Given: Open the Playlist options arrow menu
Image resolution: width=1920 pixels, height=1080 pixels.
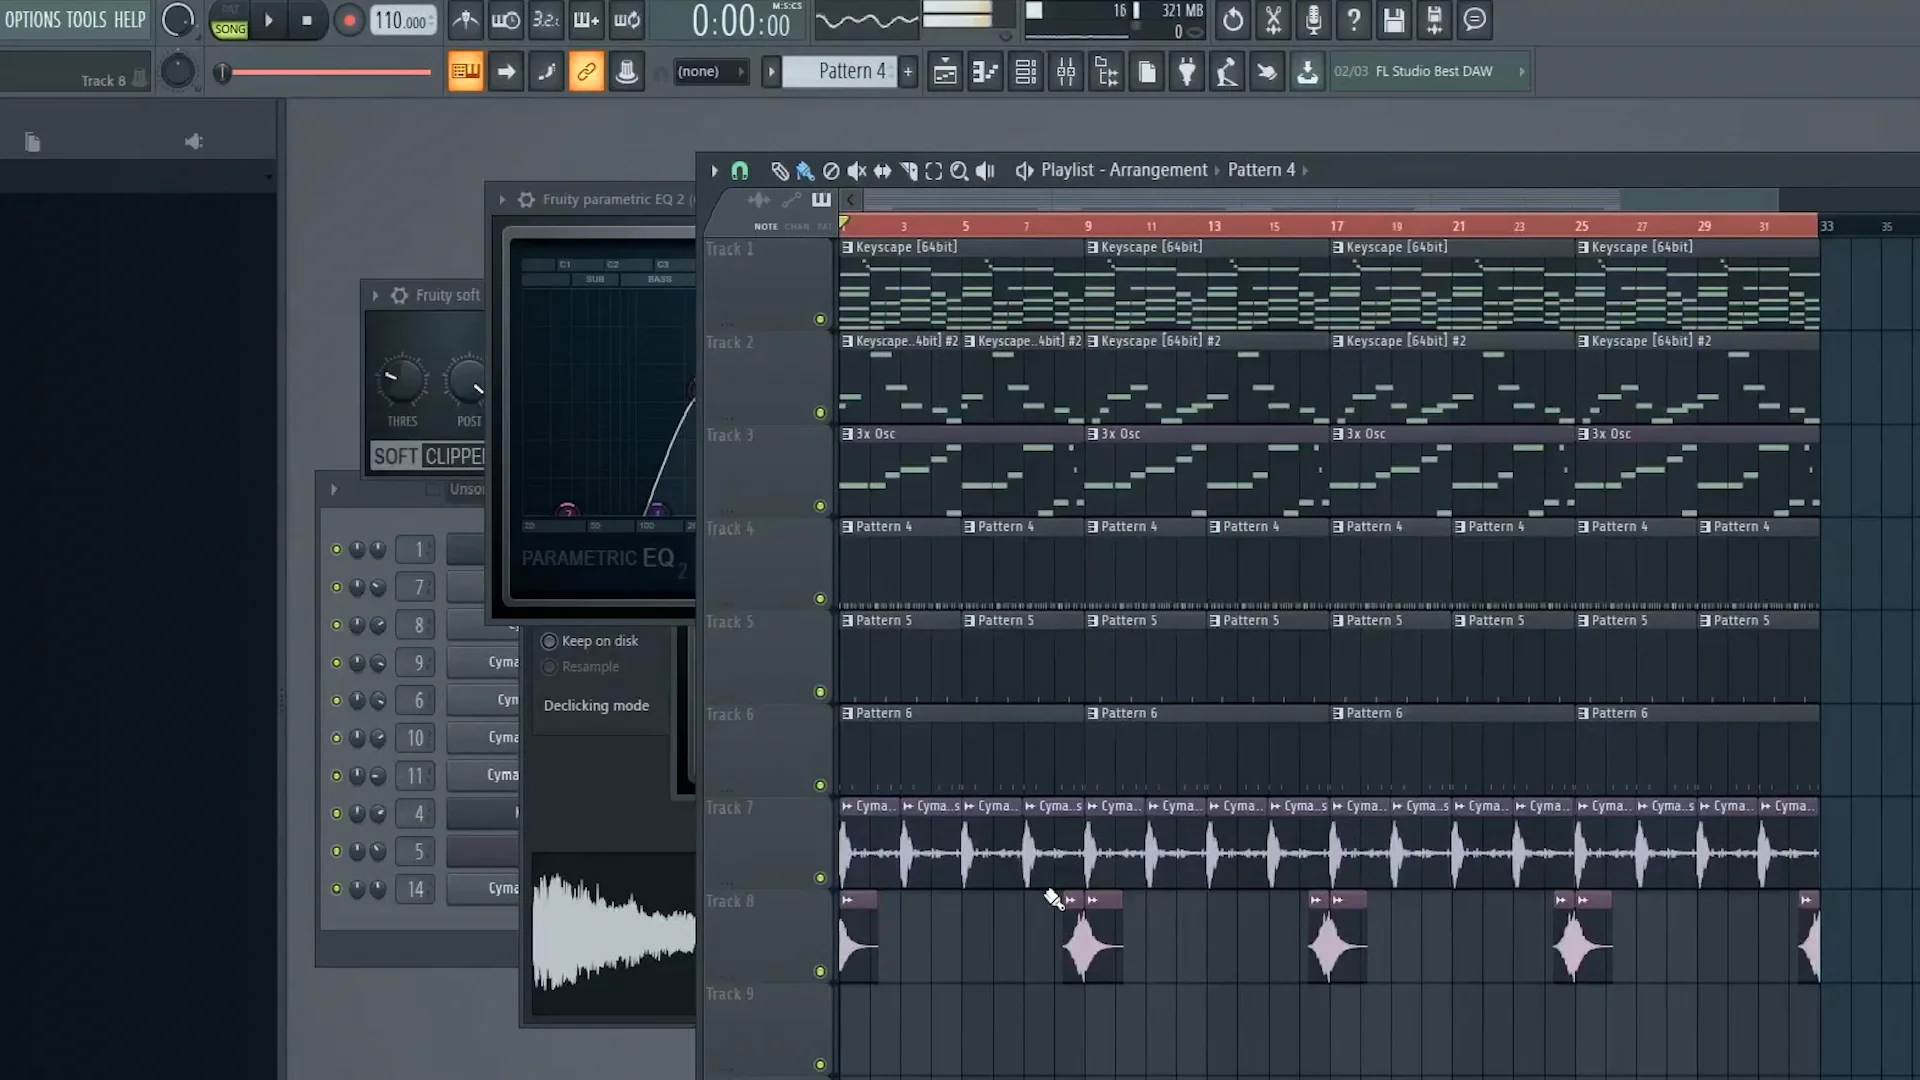Looking at the screenshot, I should pyautogui.click(x=714, y=171).
